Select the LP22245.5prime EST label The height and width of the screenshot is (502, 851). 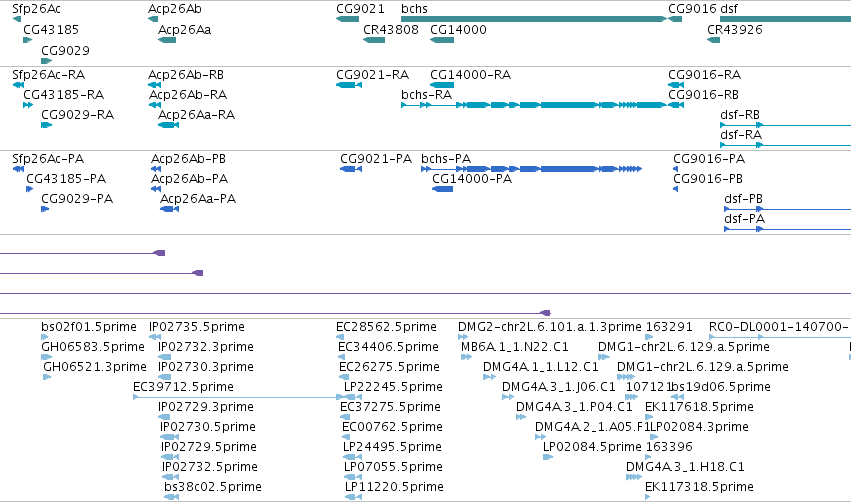point(393,387)
